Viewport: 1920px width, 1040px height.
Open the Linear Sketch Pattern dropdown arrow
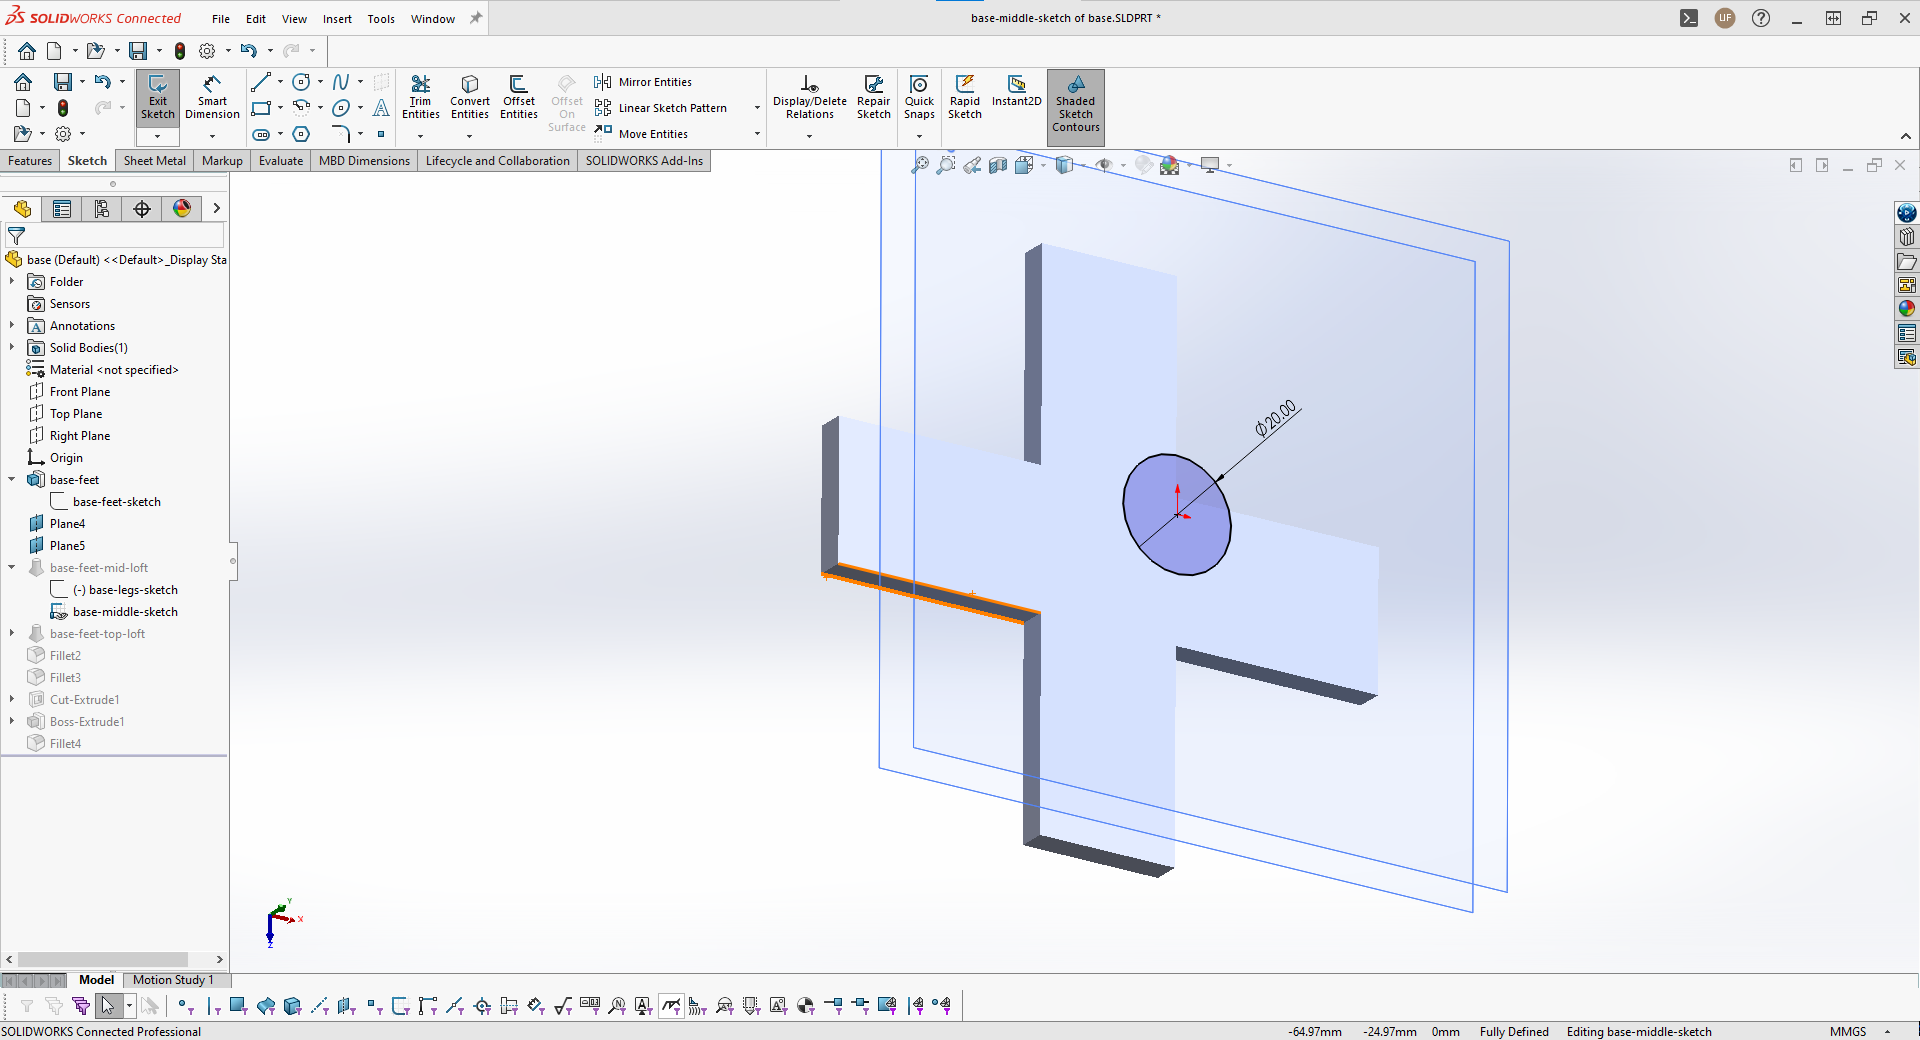tap(757, 108)
